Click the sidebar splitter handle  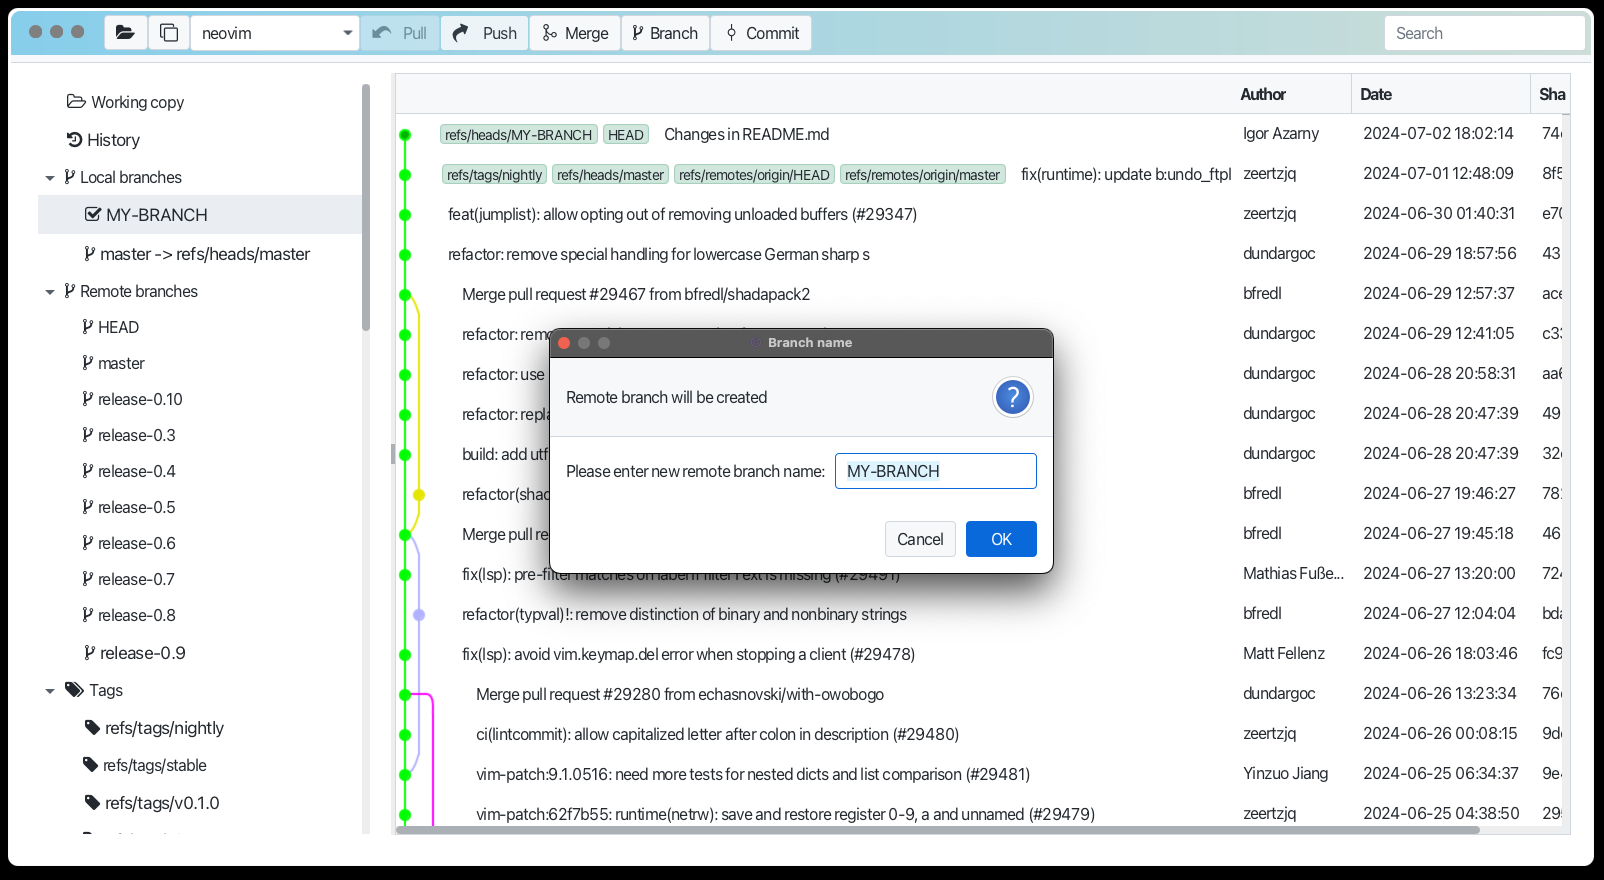coord(393,454)
